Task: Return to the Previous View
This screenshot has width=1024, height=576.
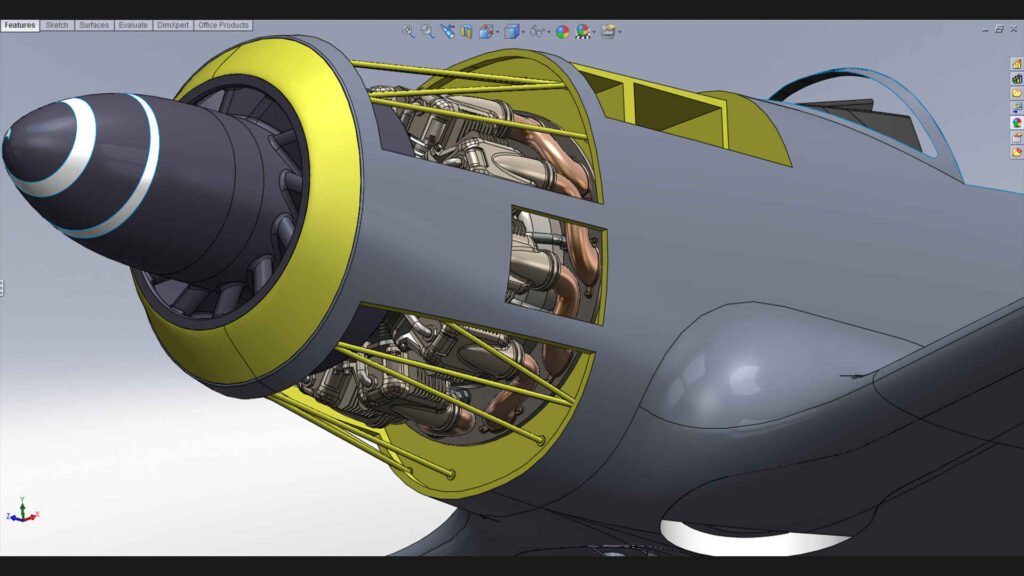Action: (446, 31)
